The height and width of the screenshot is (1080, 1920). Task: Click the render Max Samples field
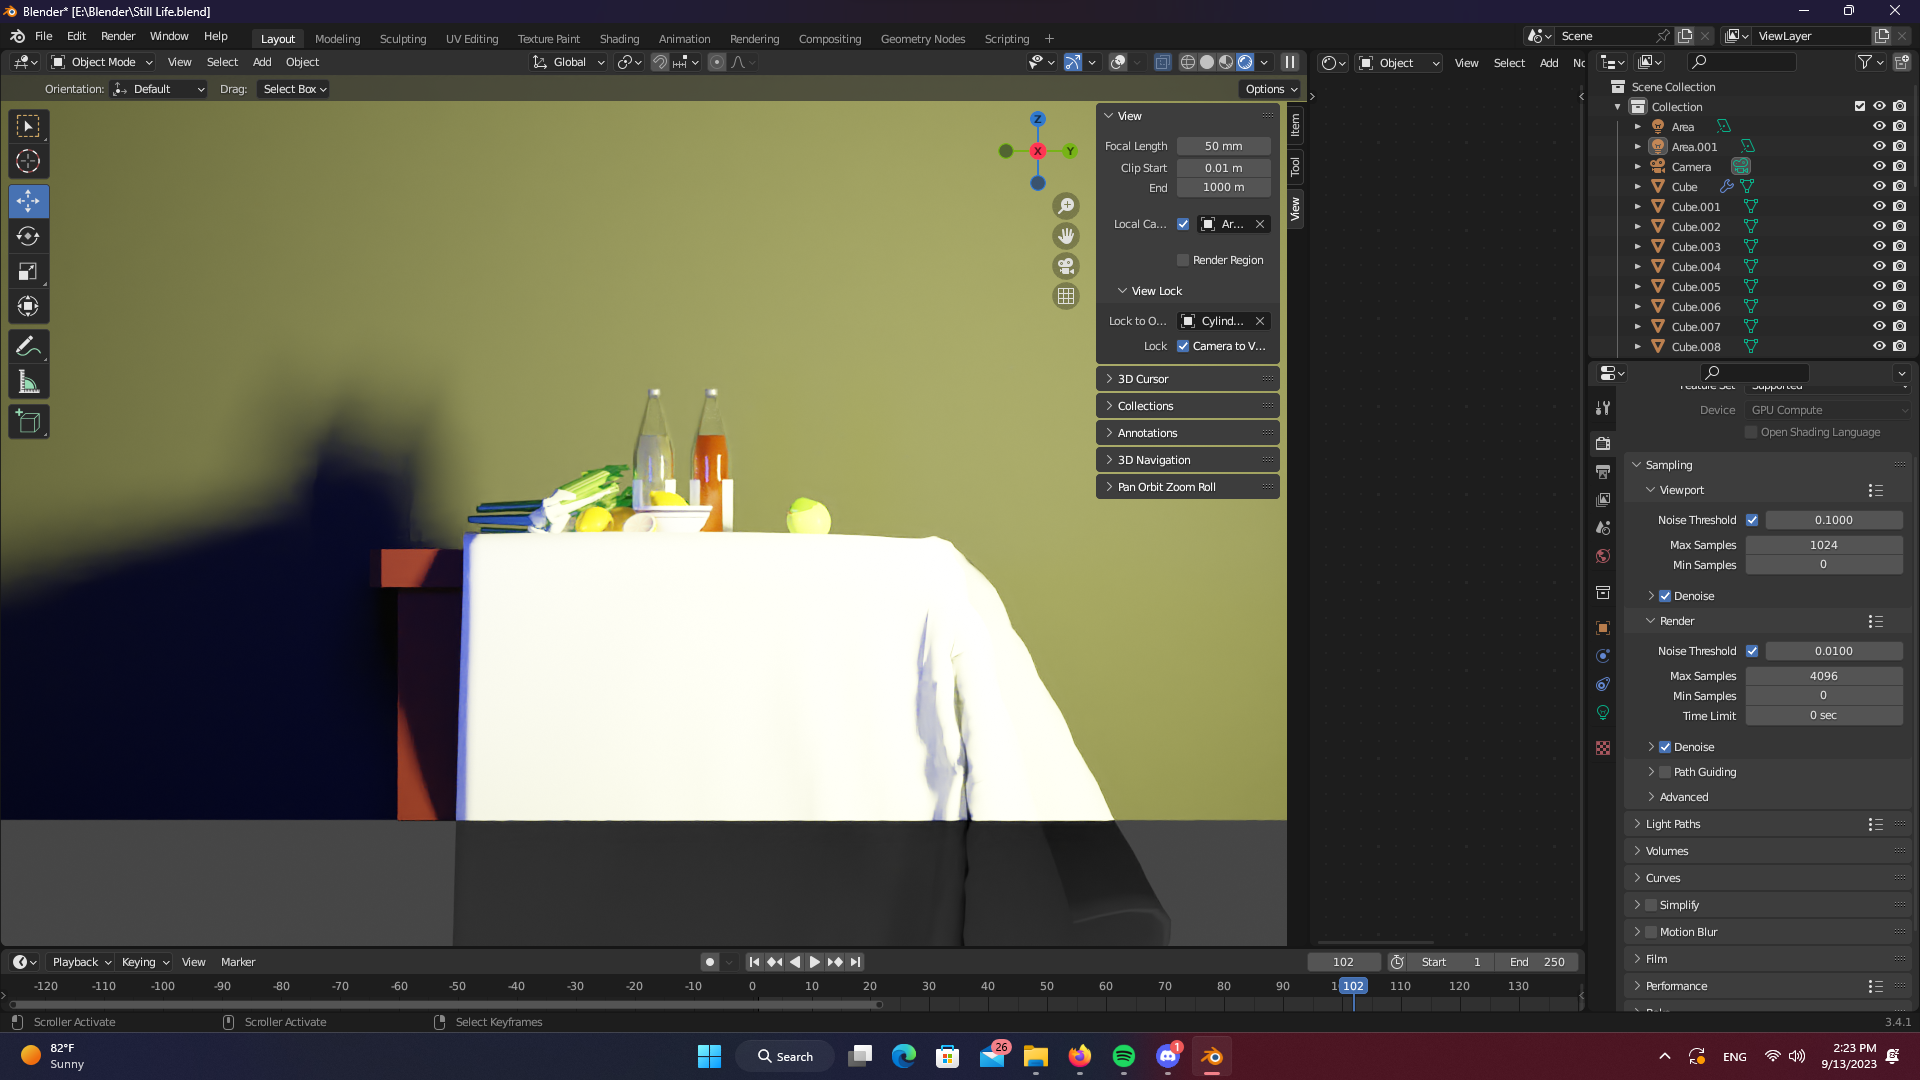1823,676
